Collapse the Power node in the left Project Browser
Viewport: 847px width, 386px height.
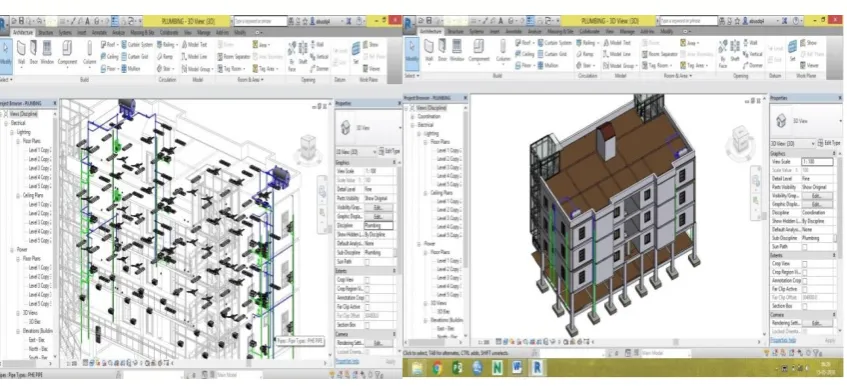pos(12,250)
